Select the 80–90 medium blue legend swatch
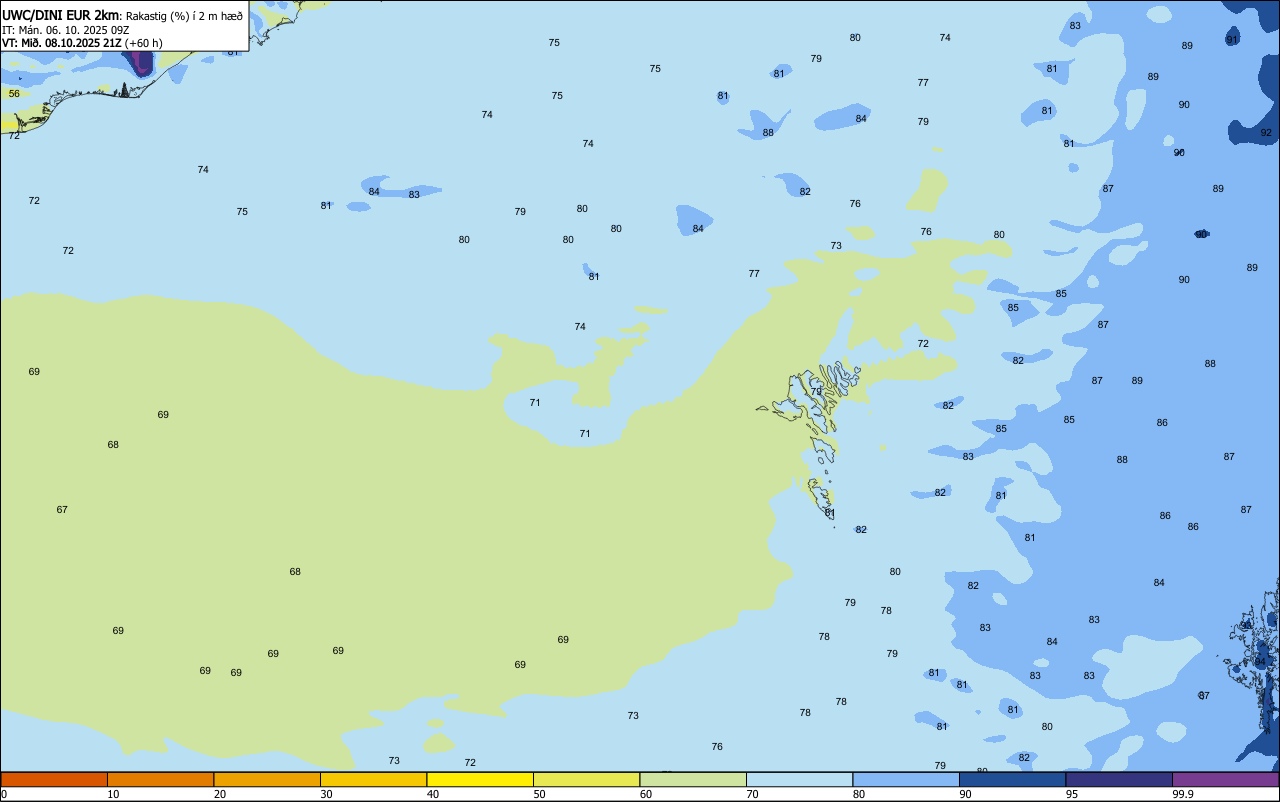Viewport: 1280px width, 802px height. [906, 779]
